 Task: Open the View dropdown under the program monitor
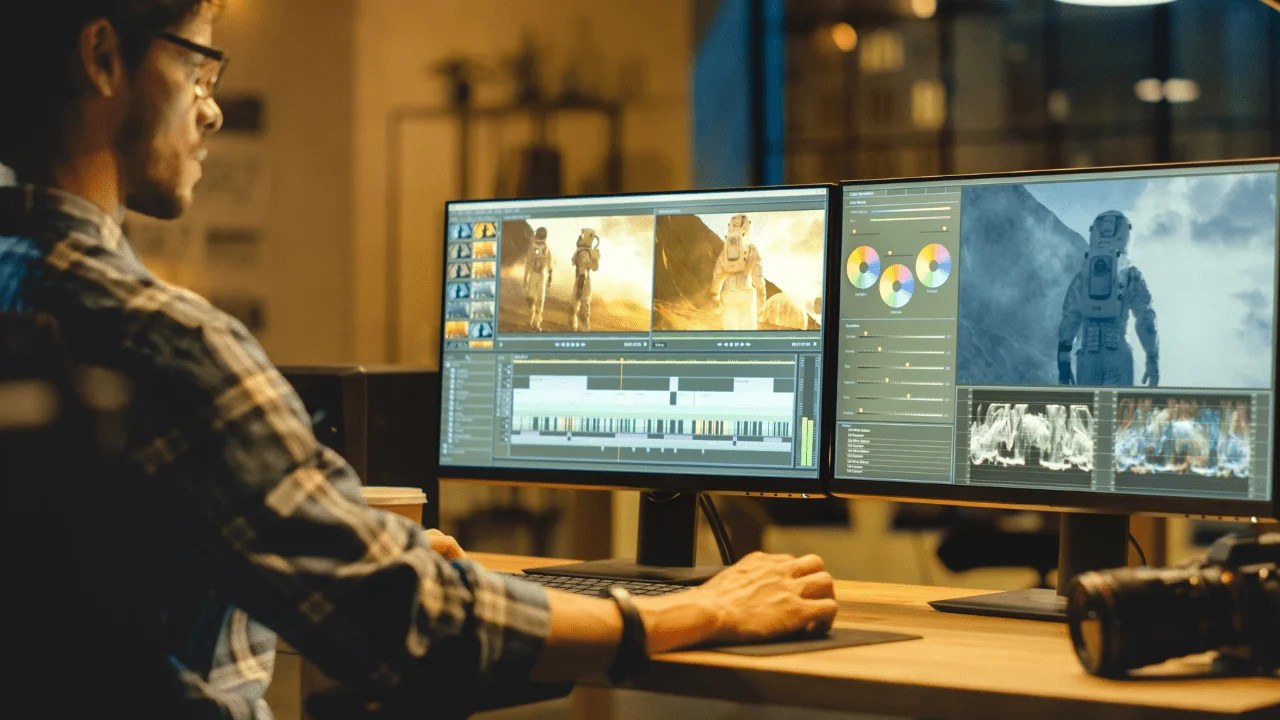660,345
